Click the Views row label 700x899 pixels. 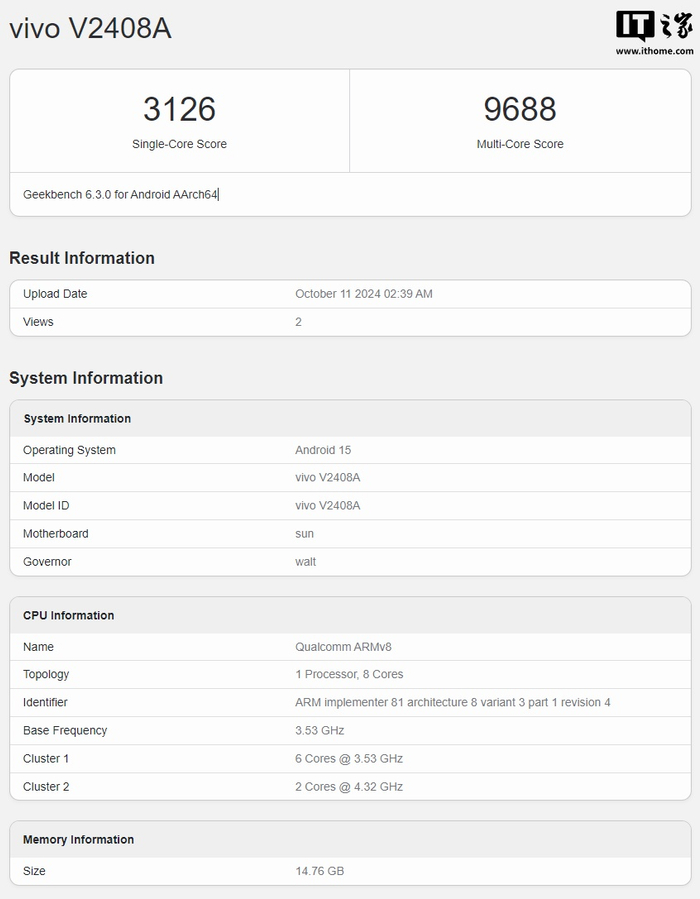(x=38, y=322)
